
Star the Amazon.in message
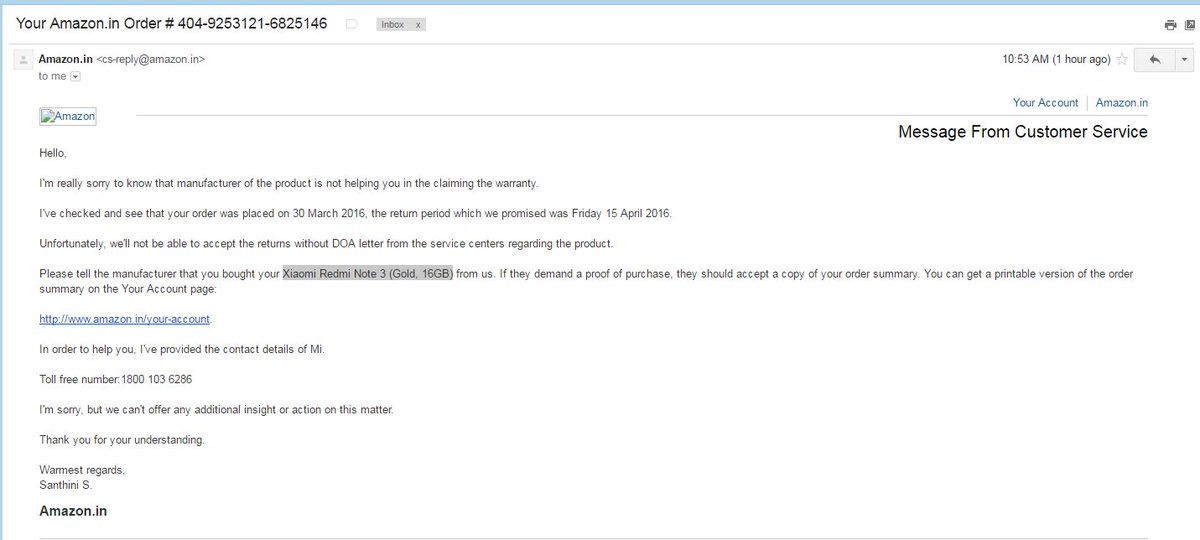tap(1122, 60)
